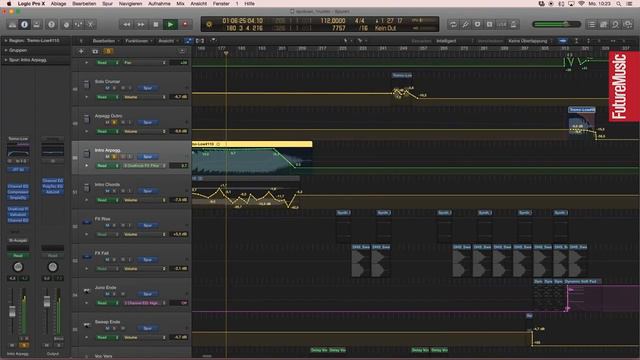Fast forward the transport
The image size is (640, 360).
[x=141, y=24]
